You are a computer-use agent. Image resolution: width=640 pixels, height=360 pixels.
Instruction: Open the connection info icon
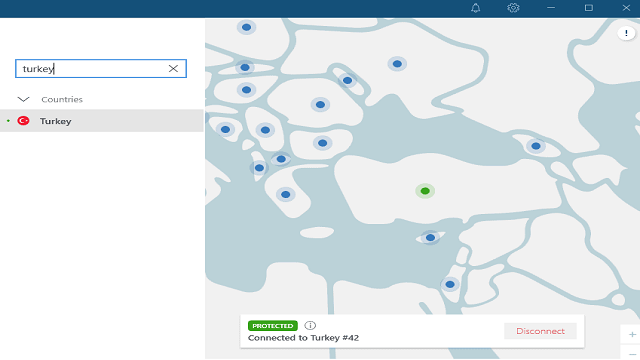(310, 325)
